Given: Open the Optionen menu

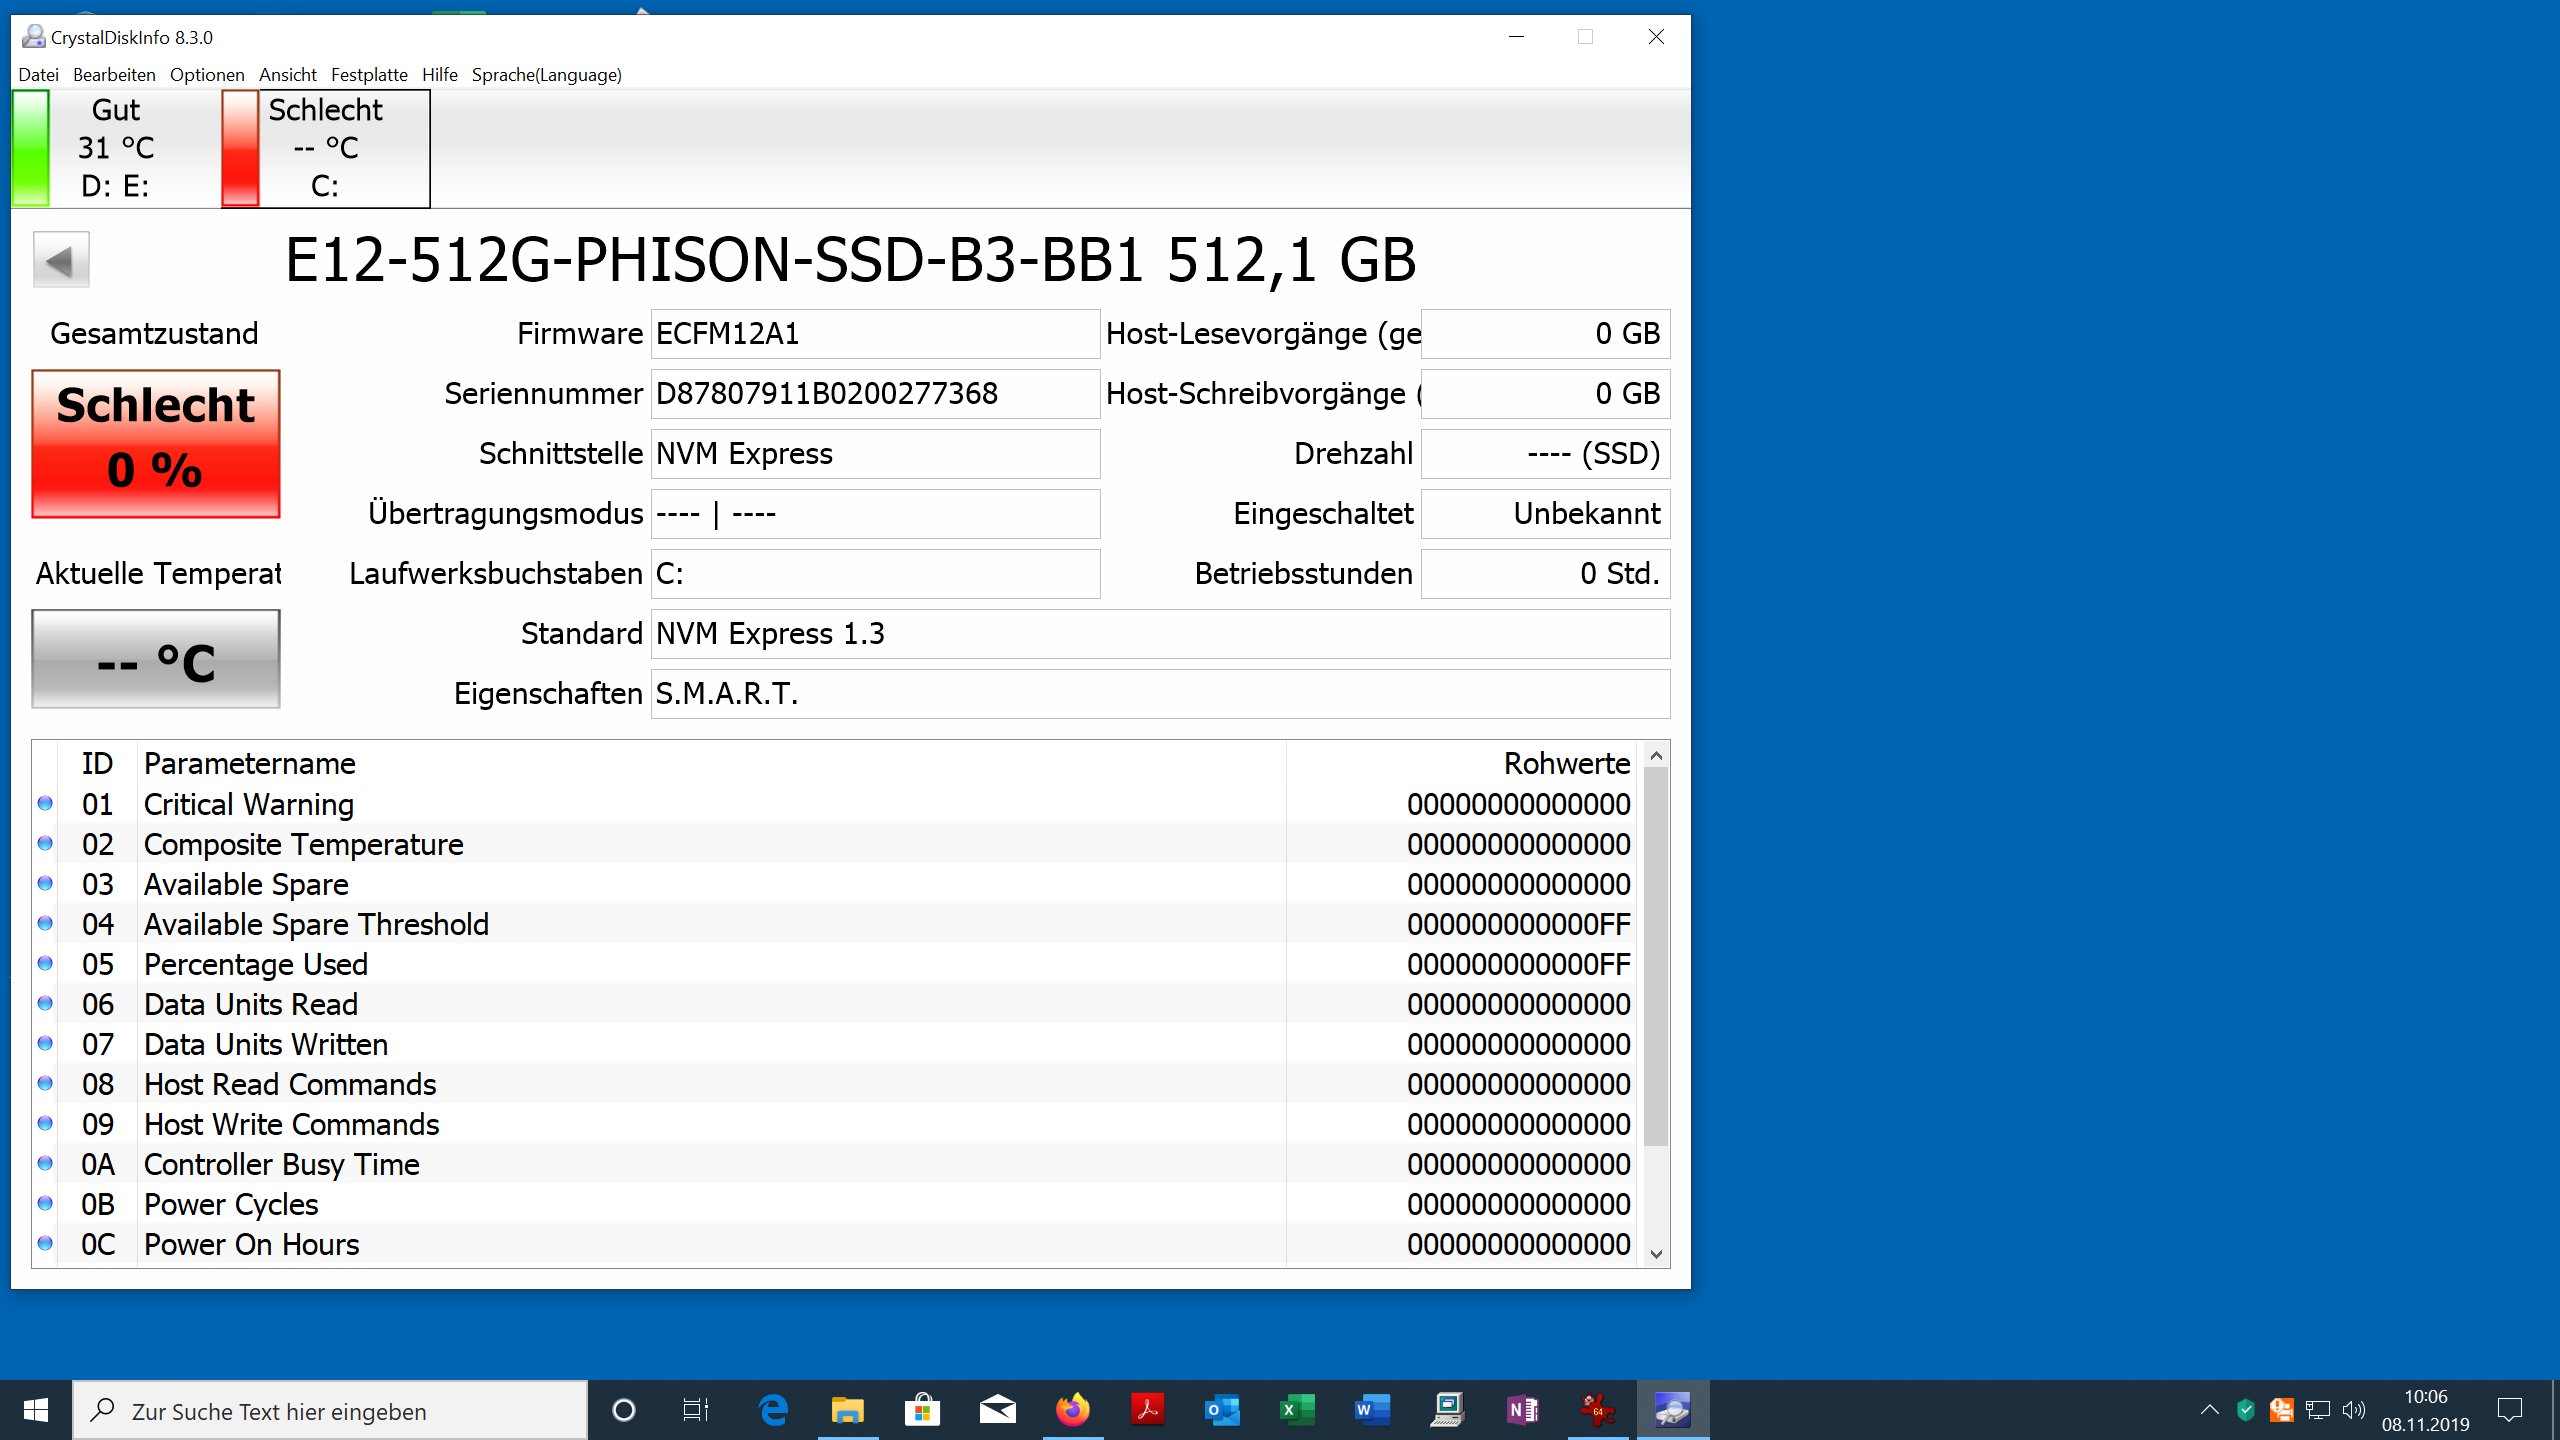Looking at the screenshot, I should [x=207, y=75].
